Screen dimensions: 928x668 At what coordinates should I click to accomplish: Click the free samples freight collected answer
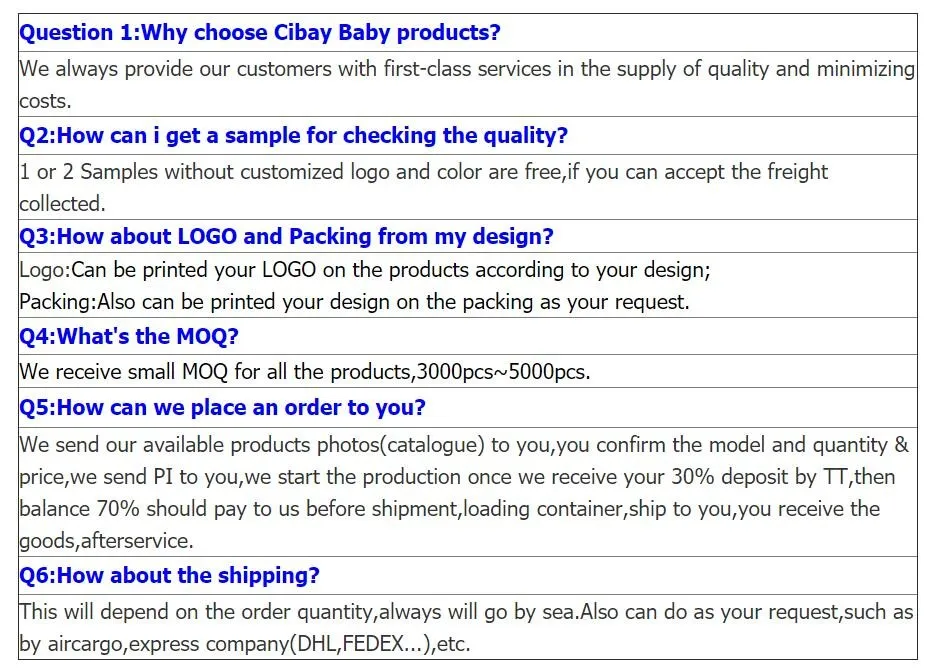[424, 188]
